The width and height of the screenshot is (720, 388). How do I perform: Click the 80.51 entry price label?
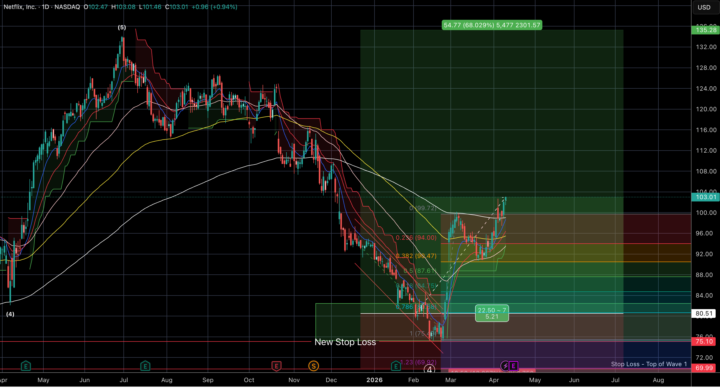(x=704, y=314)
